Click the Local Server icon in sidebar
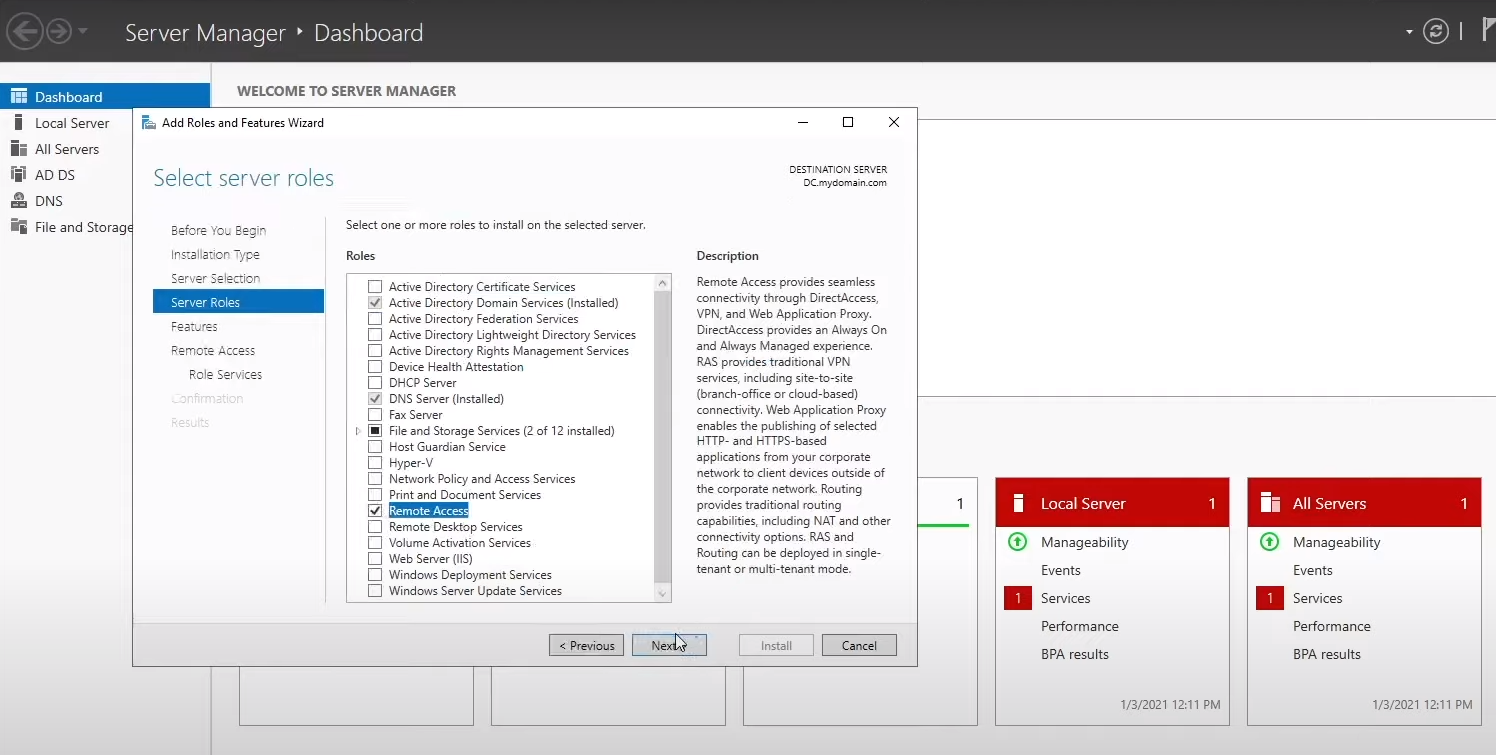Viewport: 1496px width, 755px height. pyautogui.click(x=18, y=122)
